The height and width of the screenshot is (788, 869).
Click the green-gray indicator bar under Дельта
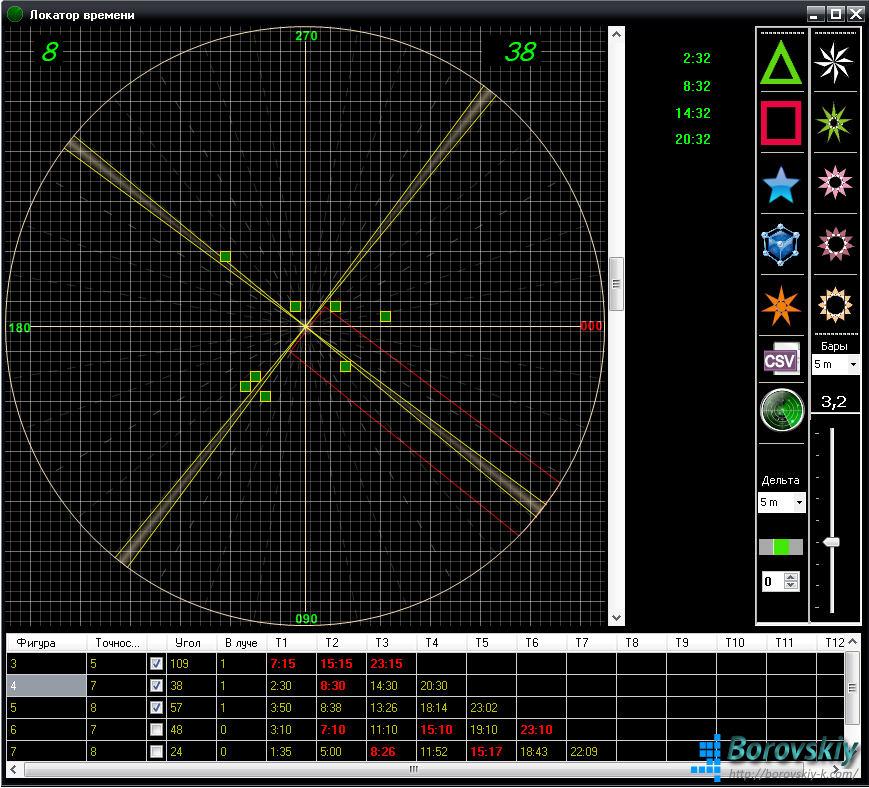point(781,547)
